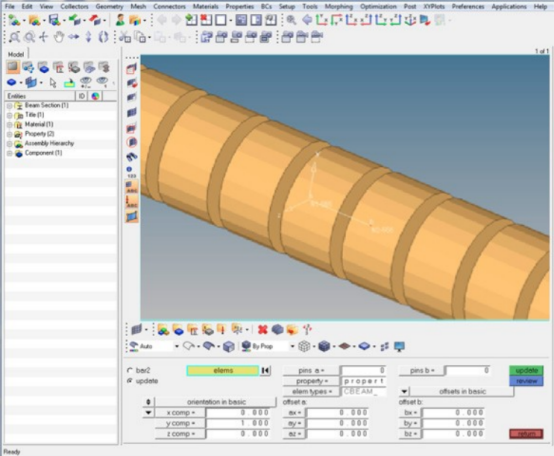Viewport: 554px width, 456px height.
Task: Expand the Material (1) tree node
Action: tap(10, 125)
